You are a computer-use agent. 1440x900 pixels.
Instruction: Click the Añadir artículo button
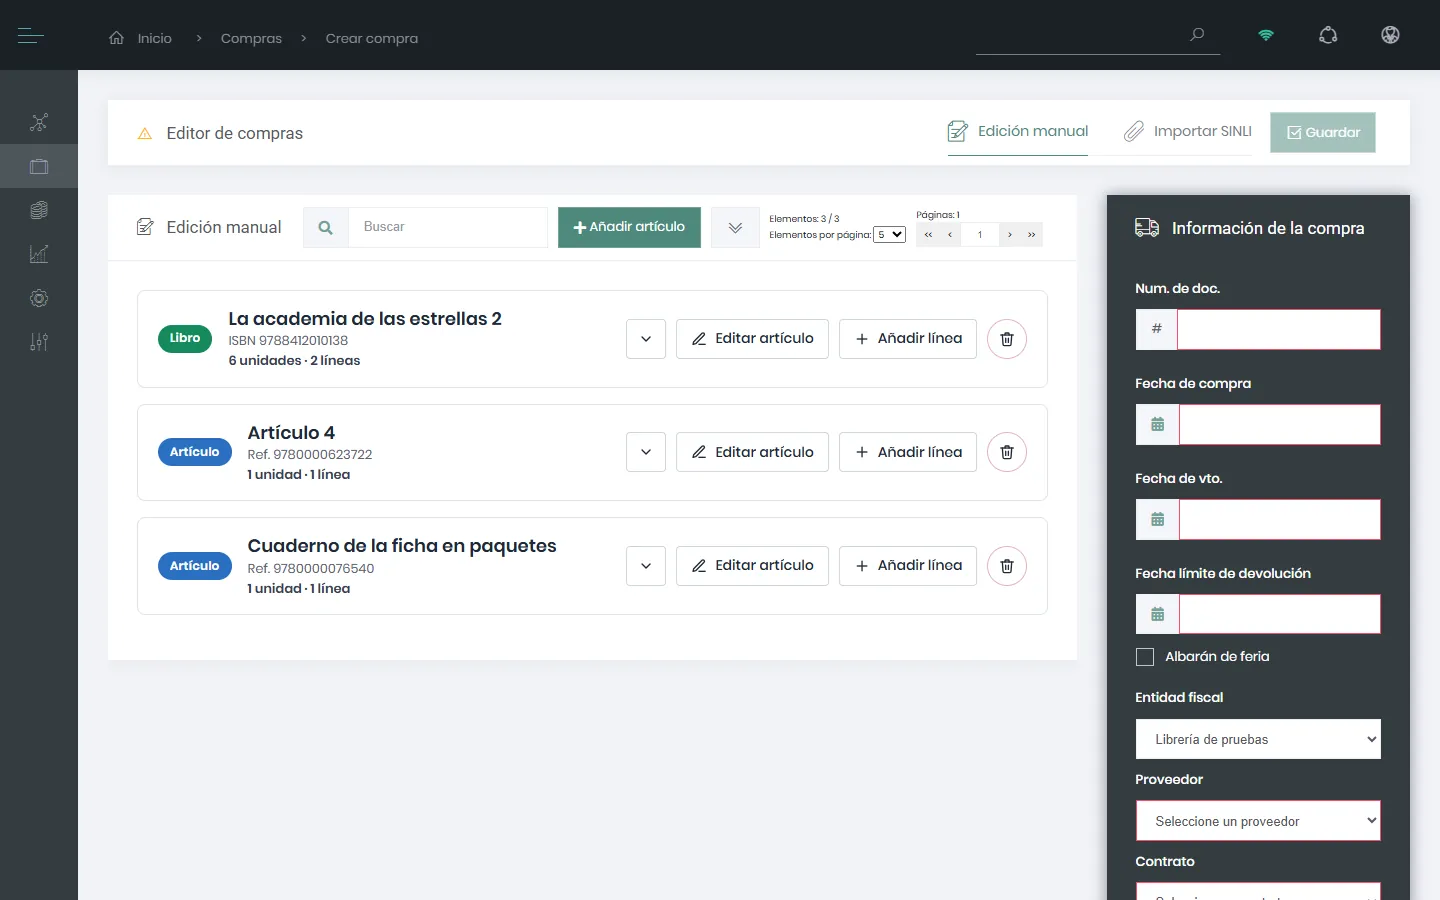tap(629, 227)
